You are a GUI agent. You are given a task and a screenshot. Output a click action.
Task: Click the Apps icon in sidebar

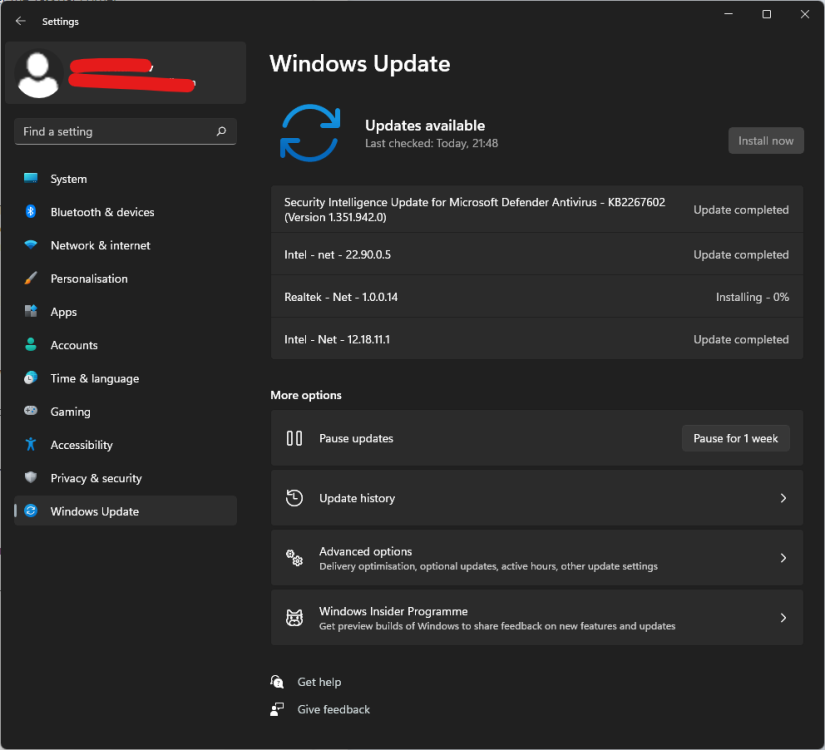[31, 311]
